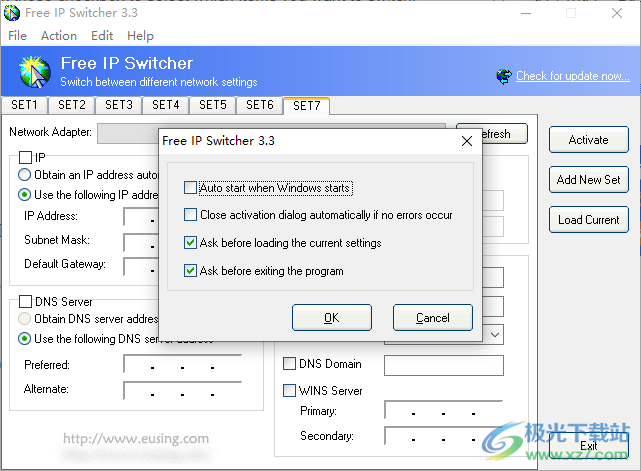Screen dimensions: 641x471
Task: Select Use the following DNS server address
Action: point(25,339)
